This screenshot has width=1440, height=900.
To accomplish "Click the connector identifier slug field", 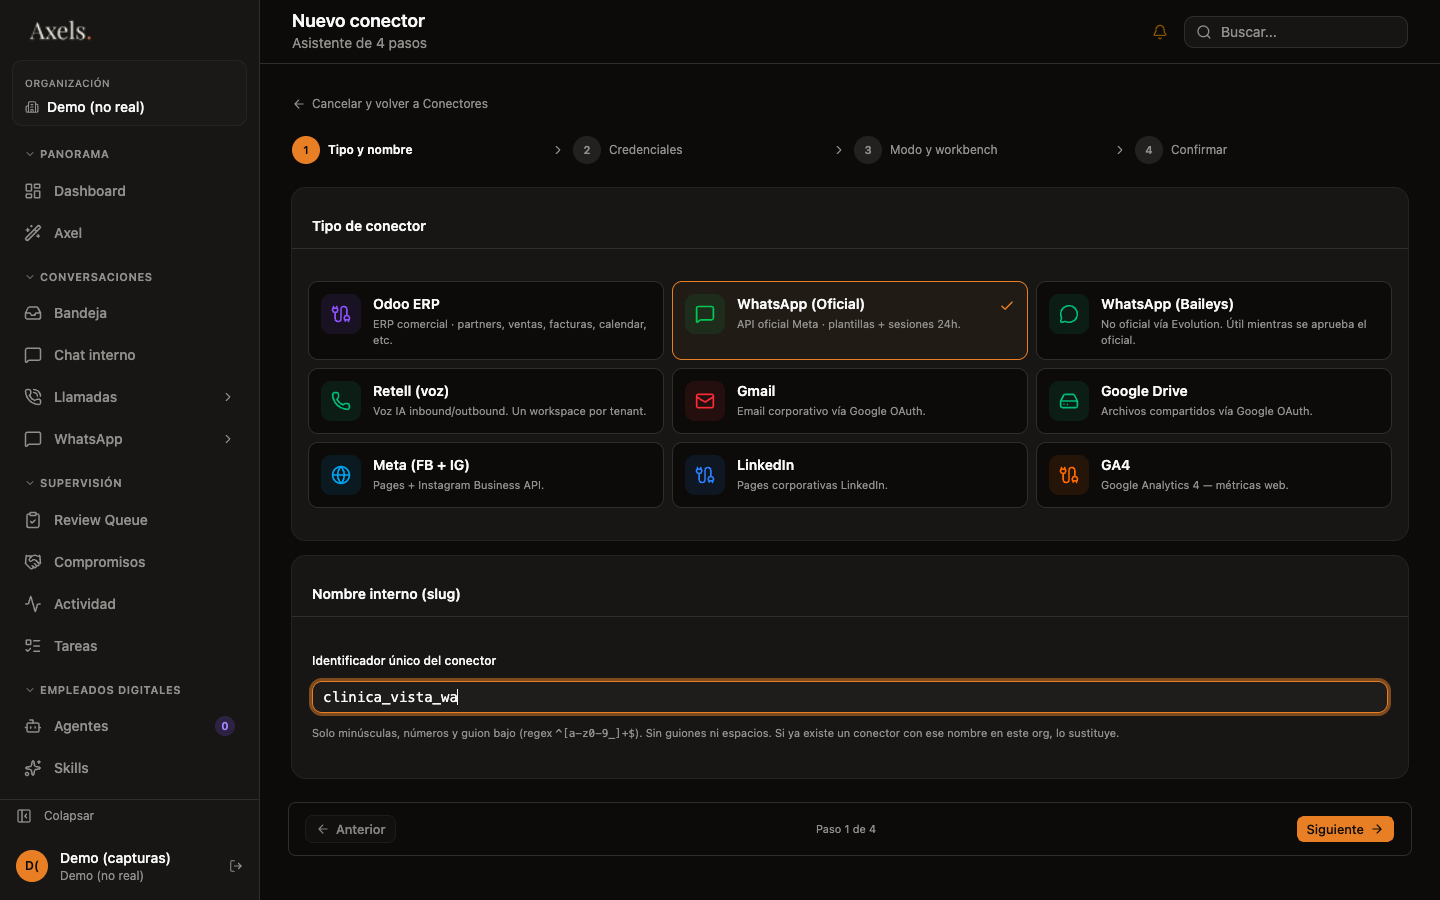I will [x=850, y=697].
